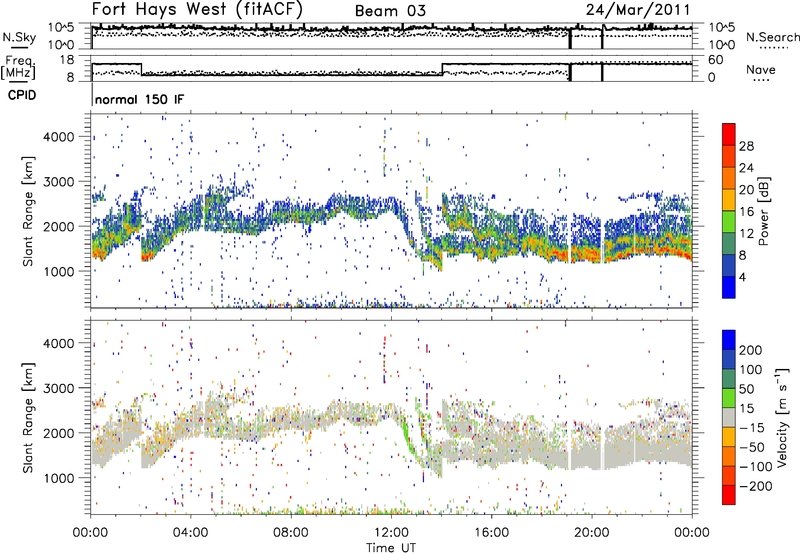
Task: Pick the bright green segment of velocity colorbar
Action: [x=729, y=398]
